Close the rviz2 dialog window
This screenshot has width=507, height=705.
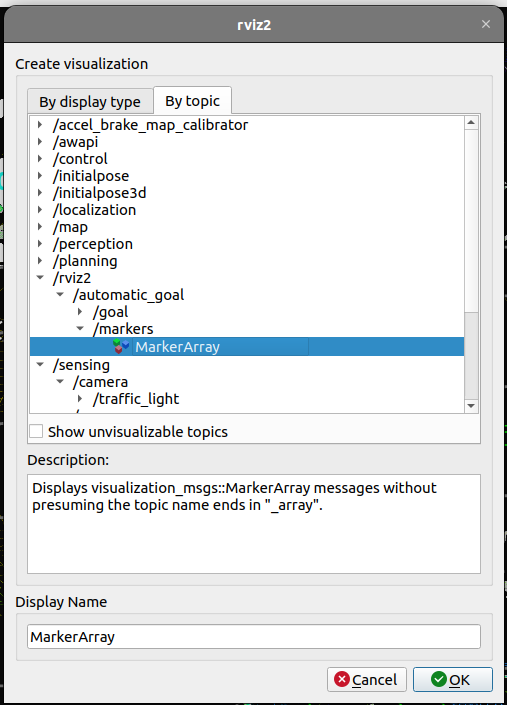click(486, 24)
